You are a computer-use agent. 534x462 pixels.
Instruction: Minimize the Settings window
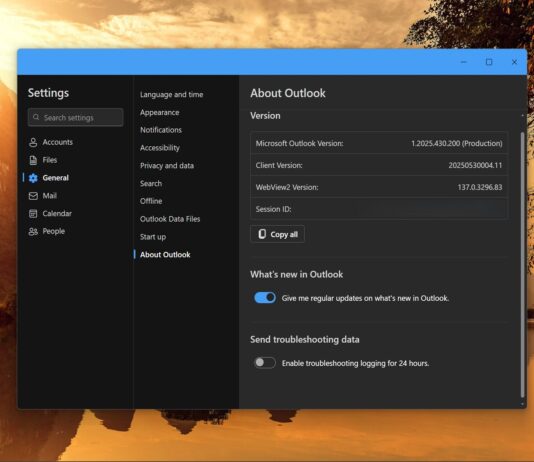464,62
